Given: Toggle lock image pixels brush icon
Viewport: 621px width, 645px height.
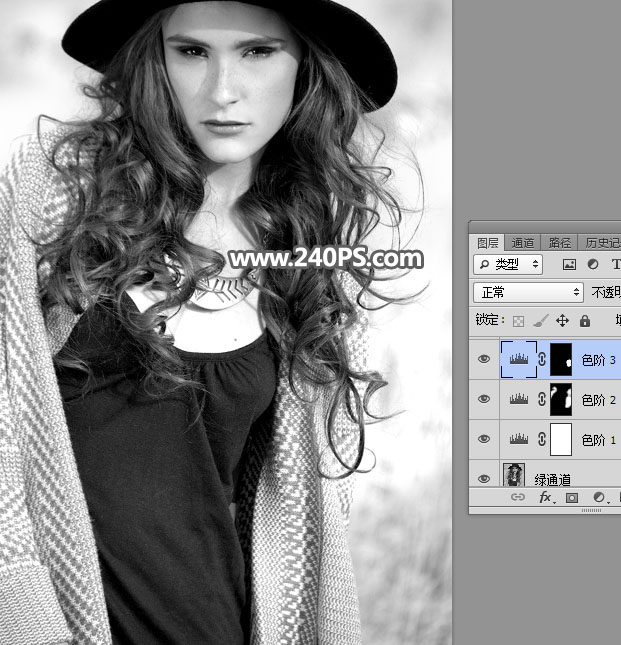Looking at the screenshot, I should [x=541, y=321].
